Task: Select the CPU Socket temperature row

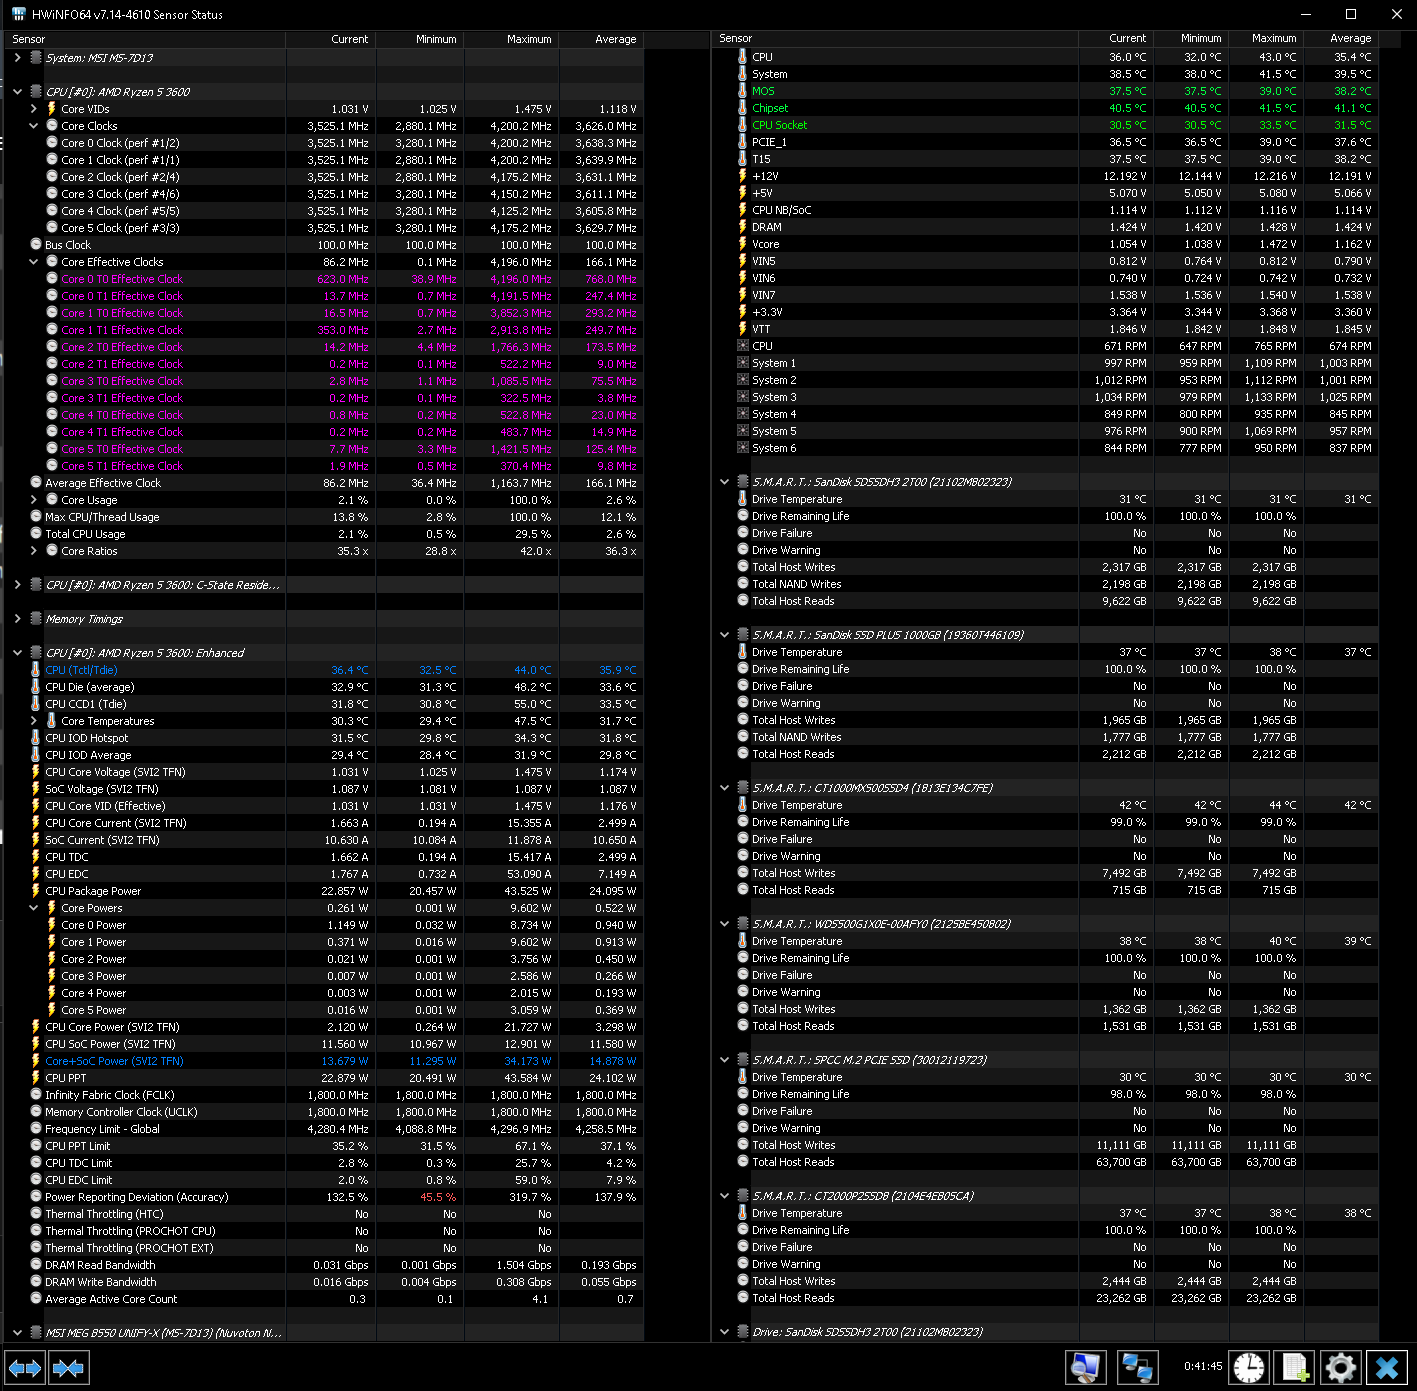Action: coord(1046,125)
